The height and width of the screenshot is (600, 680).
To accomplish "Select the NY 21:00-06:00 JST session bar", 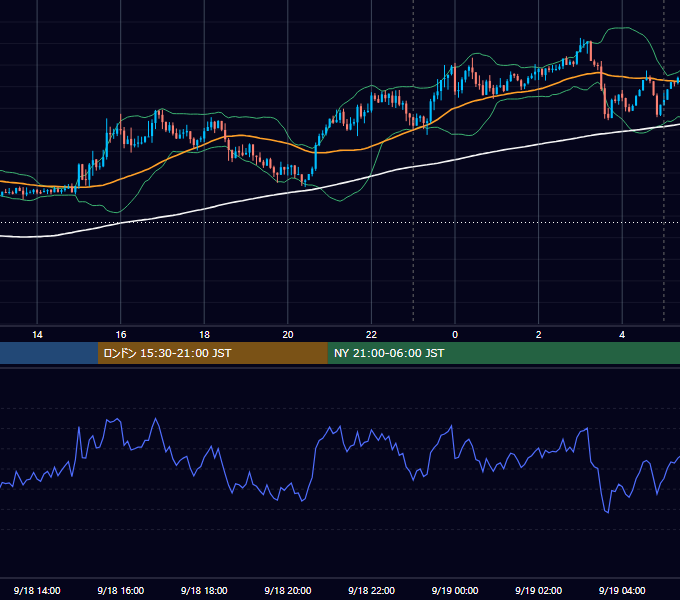I will pos(503,353).
